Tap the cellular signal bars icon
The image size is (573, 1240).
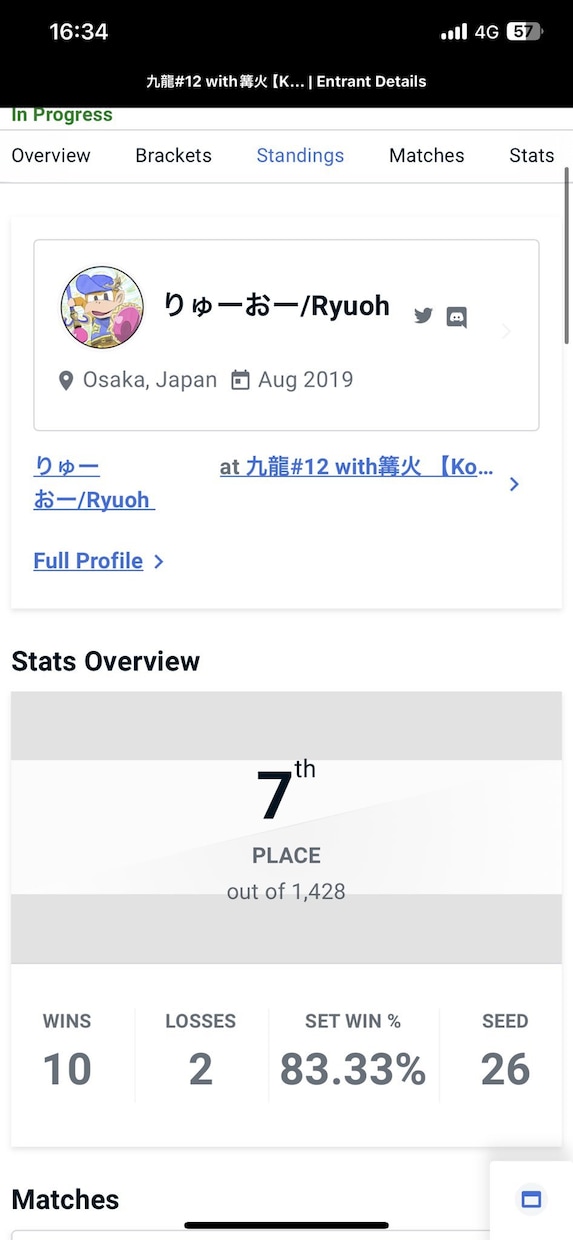(x=454, y=32)
